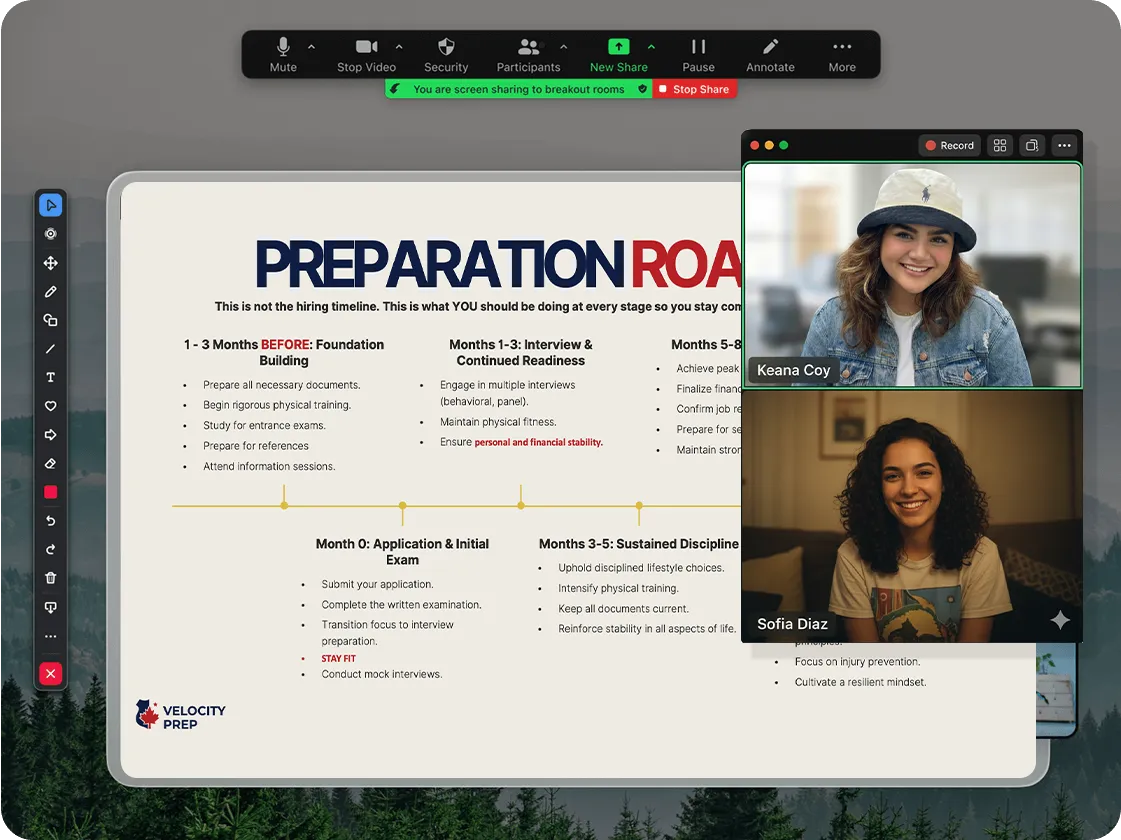Select Sofia Diaz's video tile
Viewport: 1121px width, 840px height.
912,517
